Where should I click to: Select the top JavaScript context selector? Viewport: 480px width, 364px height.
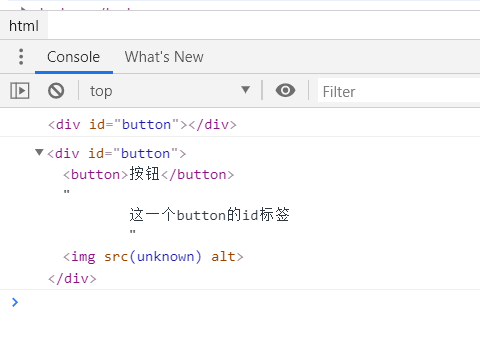[x=170, y=91]
